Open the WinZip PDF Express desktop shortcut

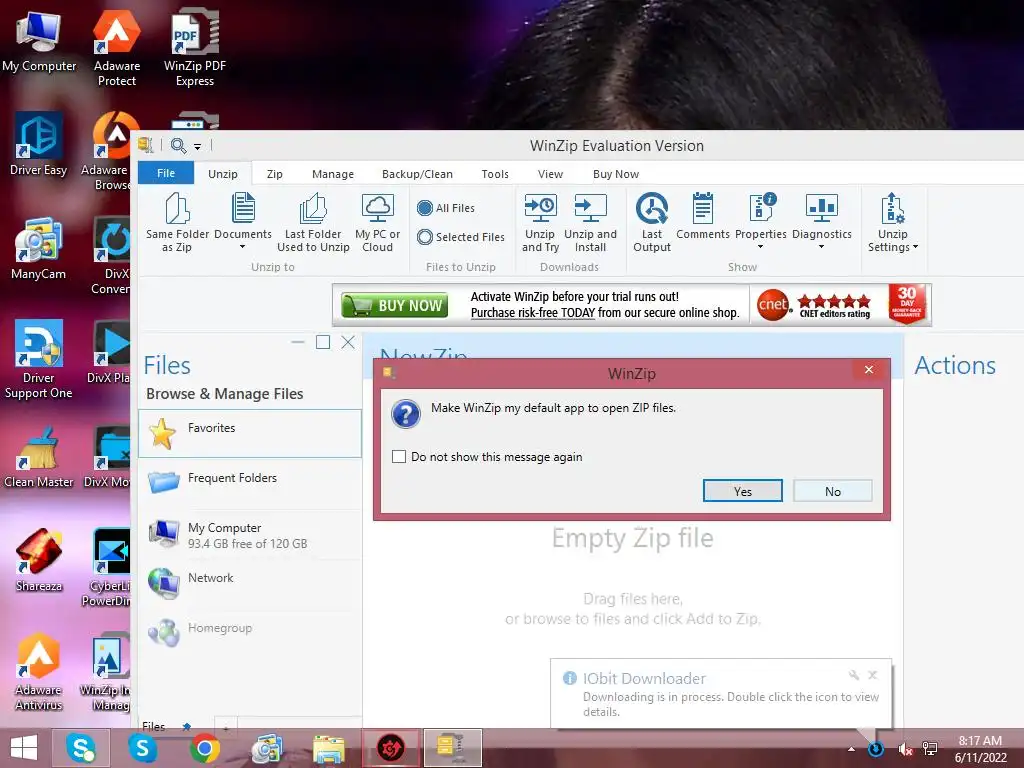pyautogui.click(x=195, y=47)
